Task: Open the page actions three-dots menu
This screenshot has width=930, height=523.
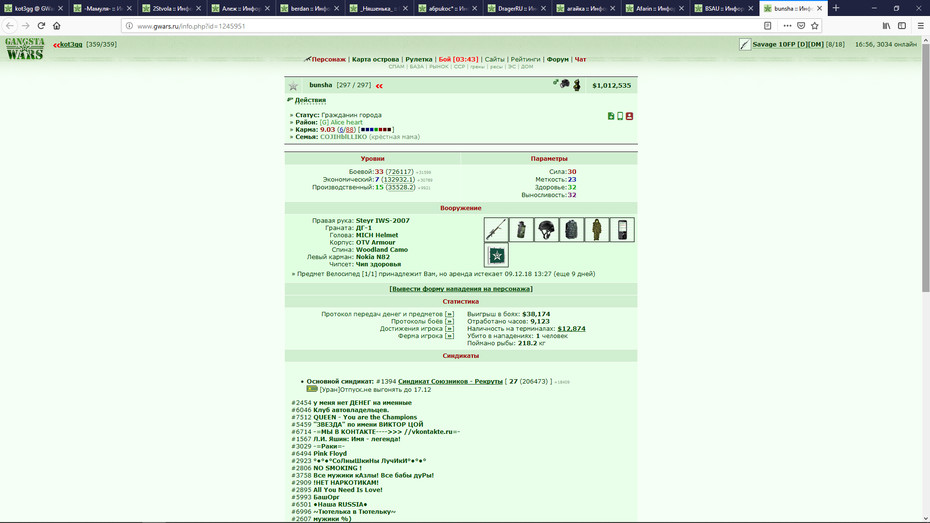Action: [787, 25]
